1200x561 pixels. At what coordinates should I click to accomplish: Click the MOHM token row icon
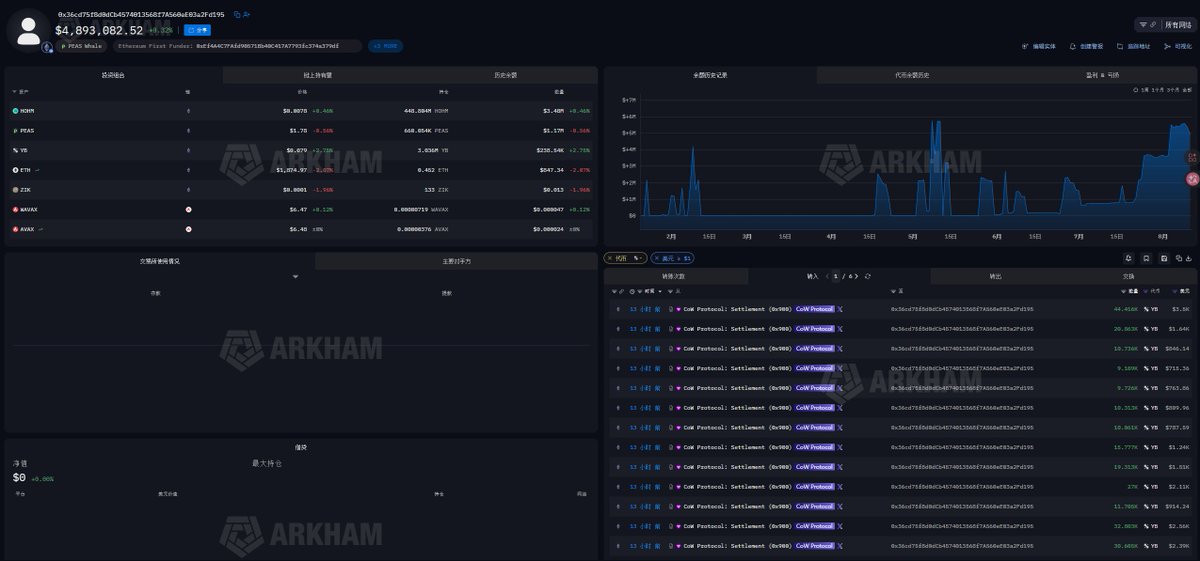pyautogui.click(x=15, y=111)
